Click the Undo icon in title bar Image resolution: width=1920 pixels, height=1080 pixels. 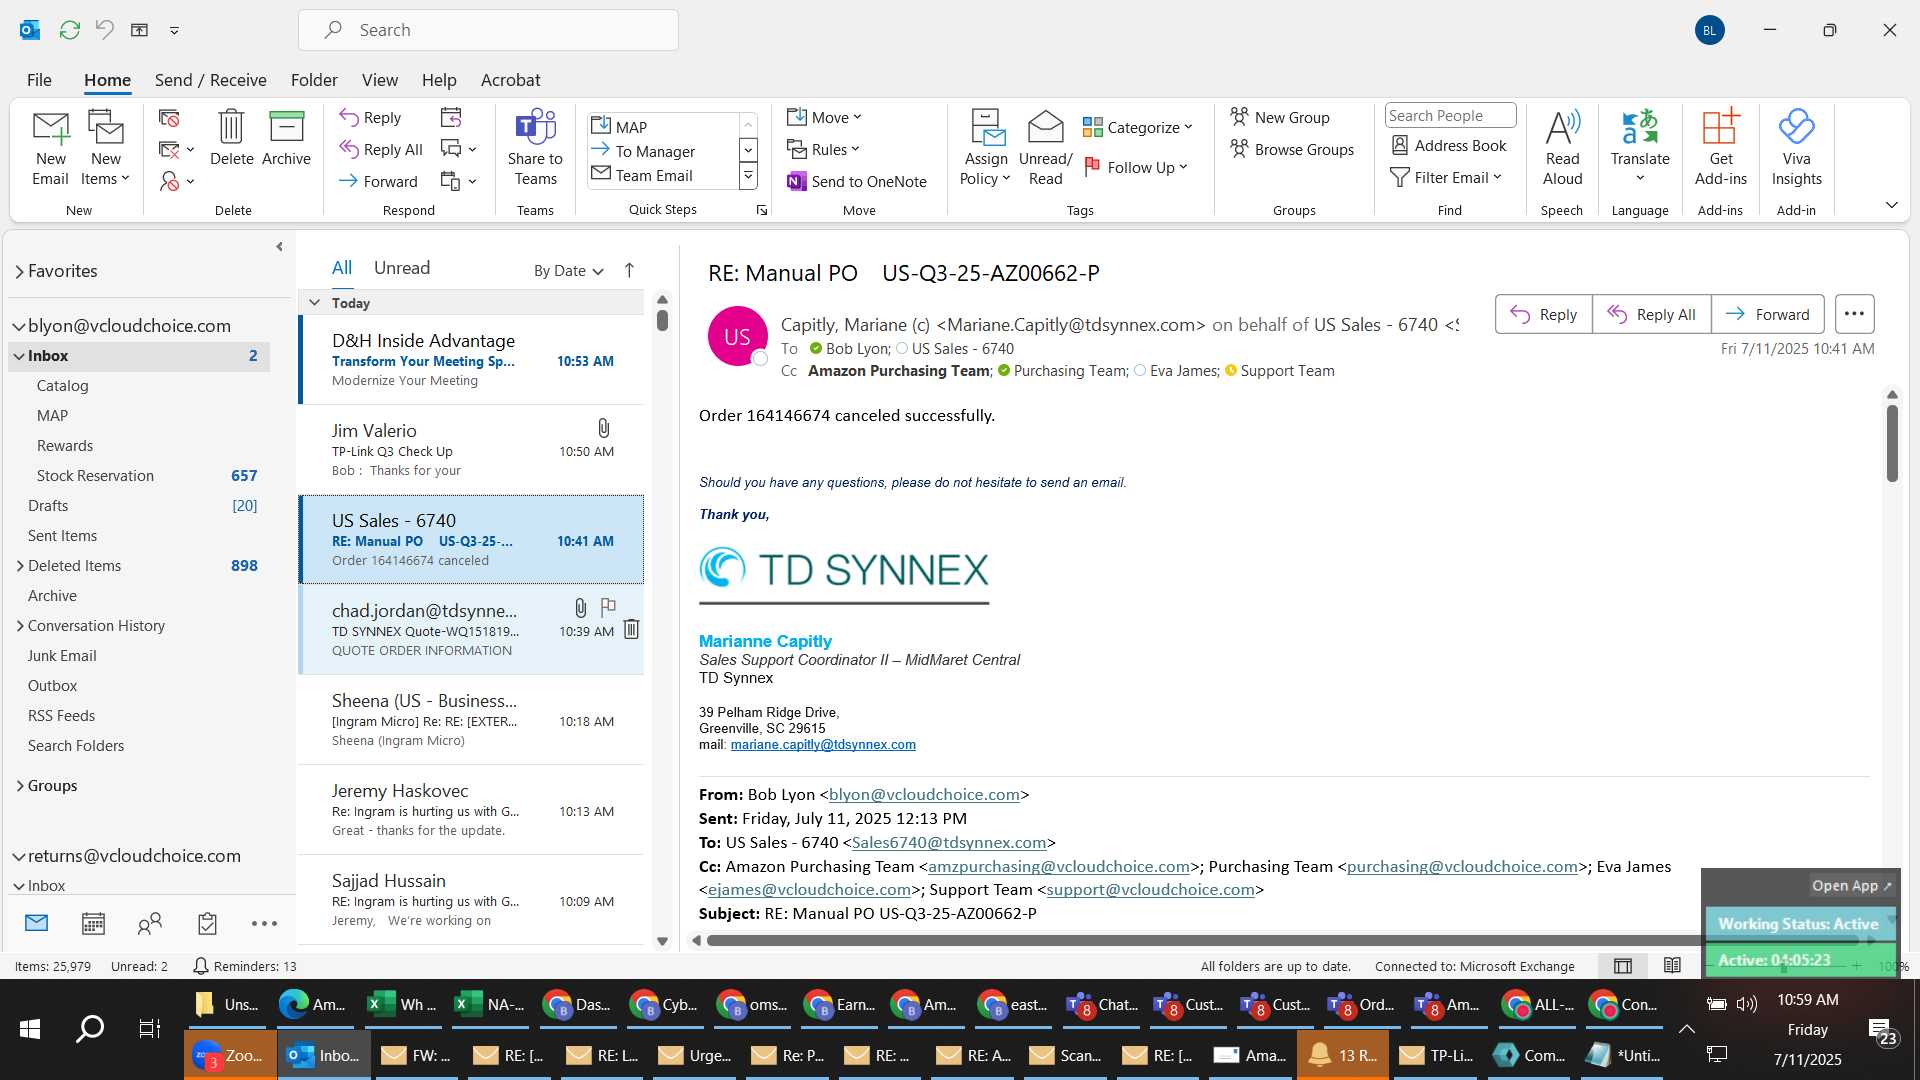[x=104, y=30]
